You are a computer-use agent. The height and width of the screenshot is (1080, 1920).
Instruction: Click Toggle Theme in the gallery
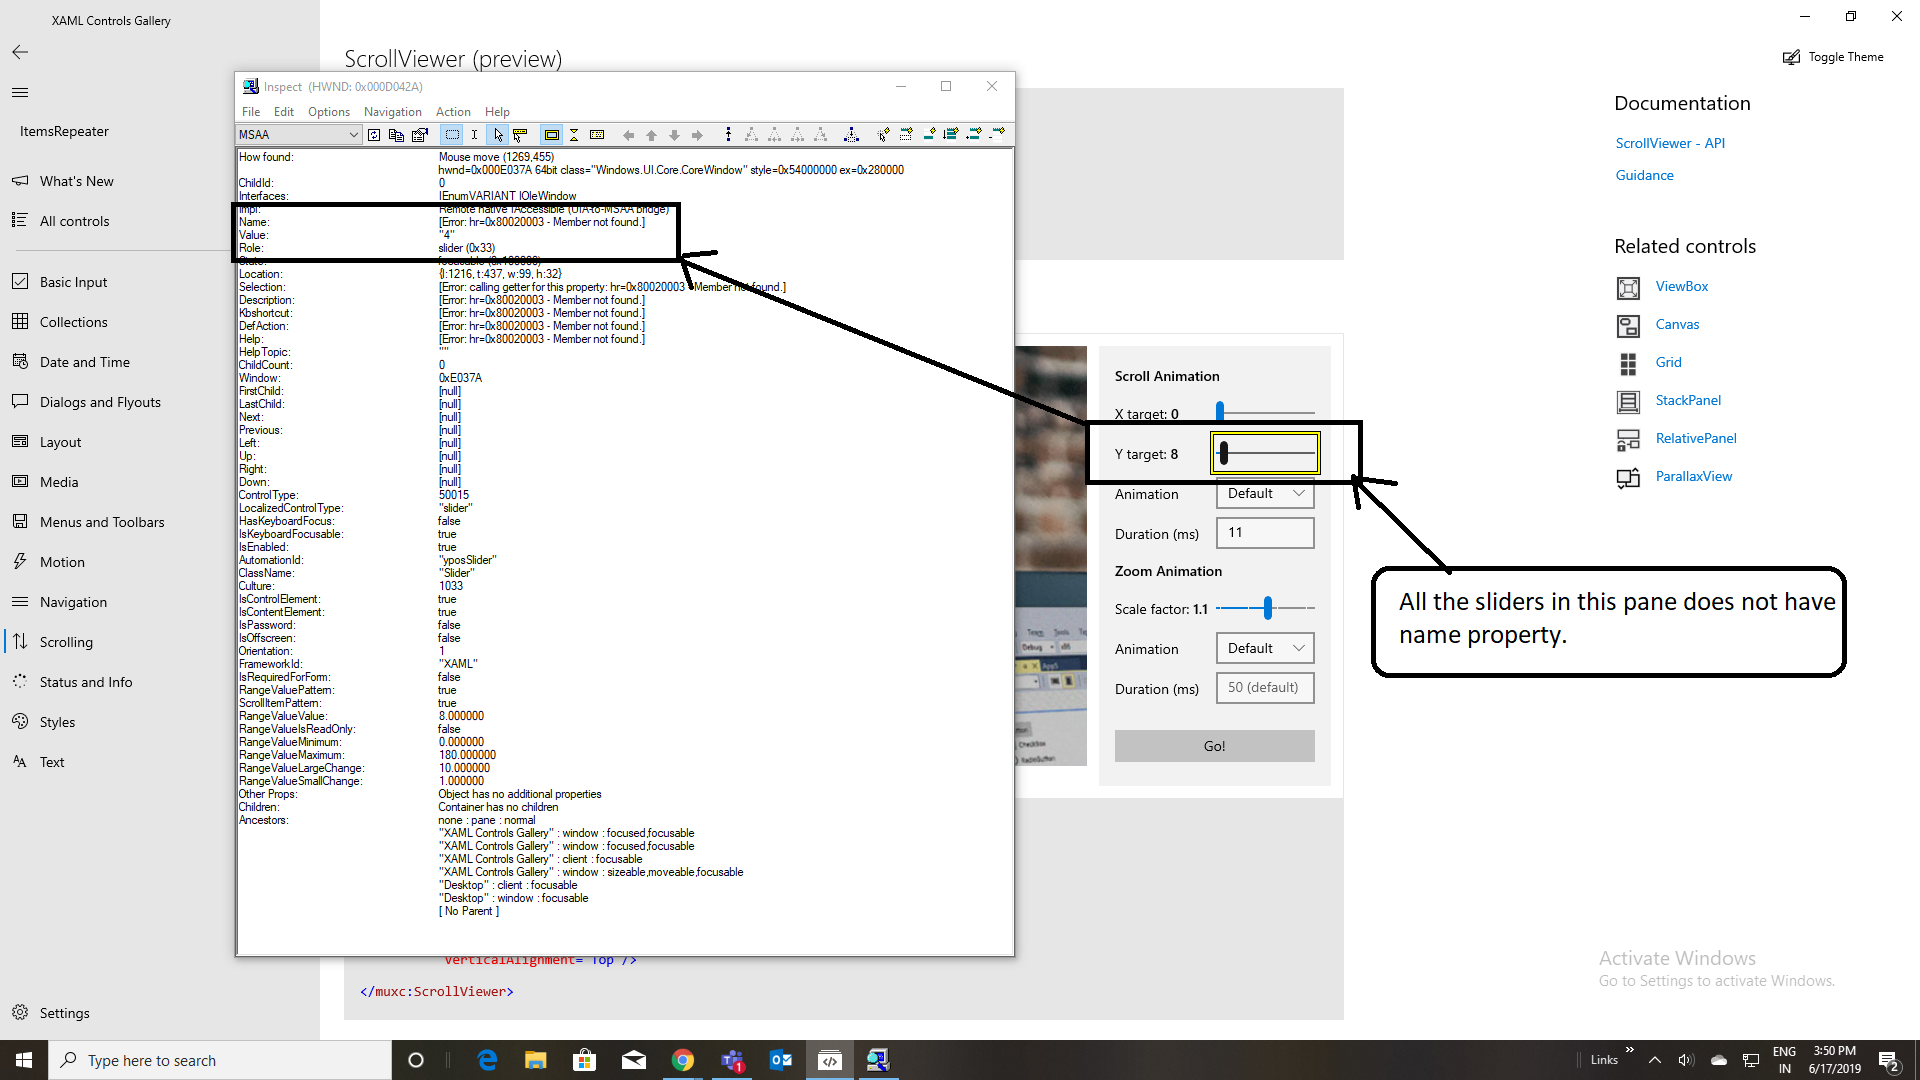tap(1833, 57)
